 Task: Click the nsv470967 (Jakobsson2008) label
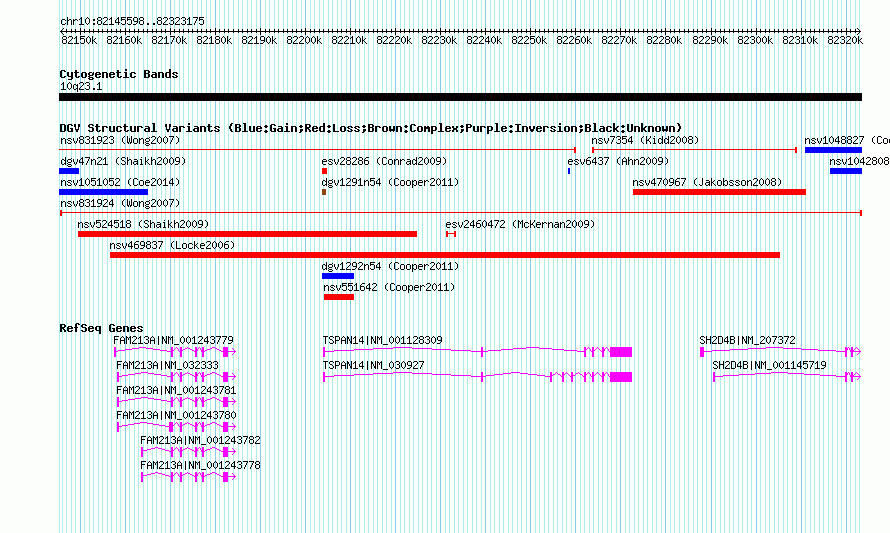click(x=707, y=182)
